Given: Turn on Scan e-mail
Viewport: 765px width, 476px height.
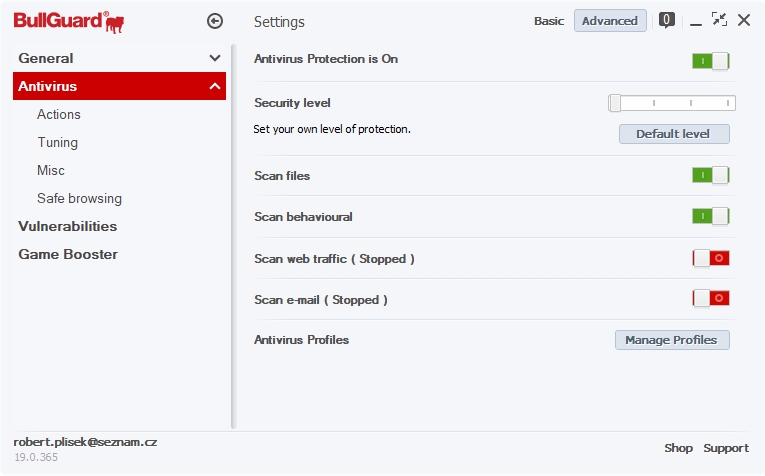Looking at the screenshot, I should coord(711,298).
